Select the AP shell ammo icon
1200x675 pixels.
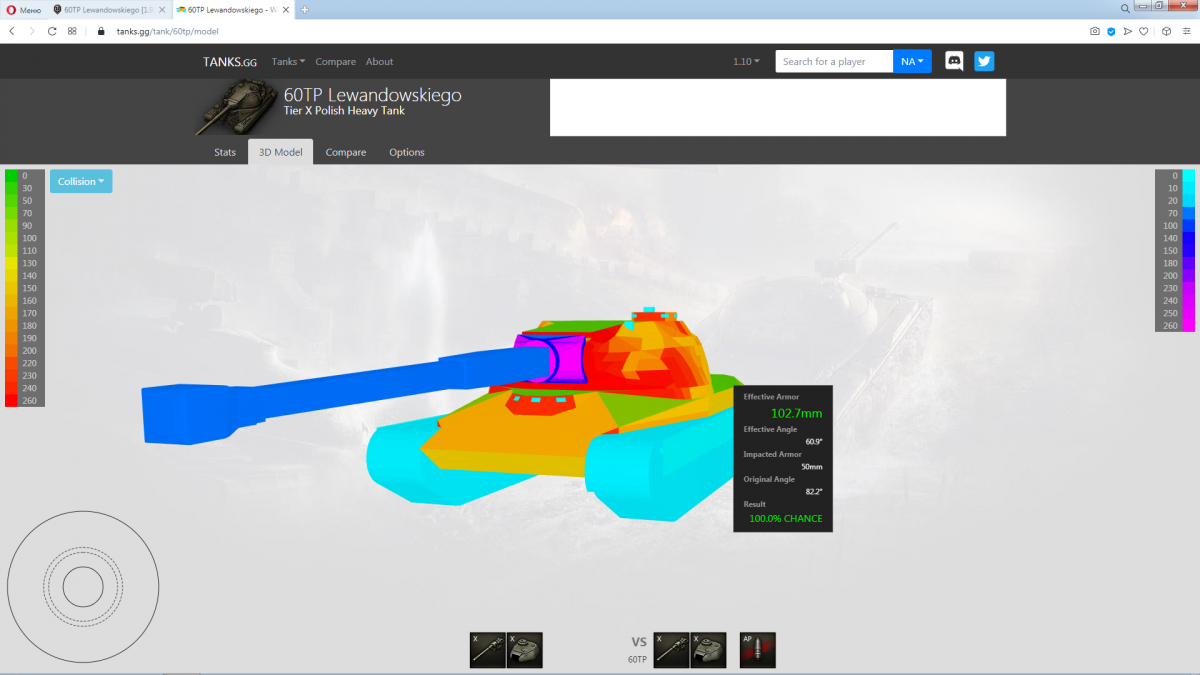(758, 650)
